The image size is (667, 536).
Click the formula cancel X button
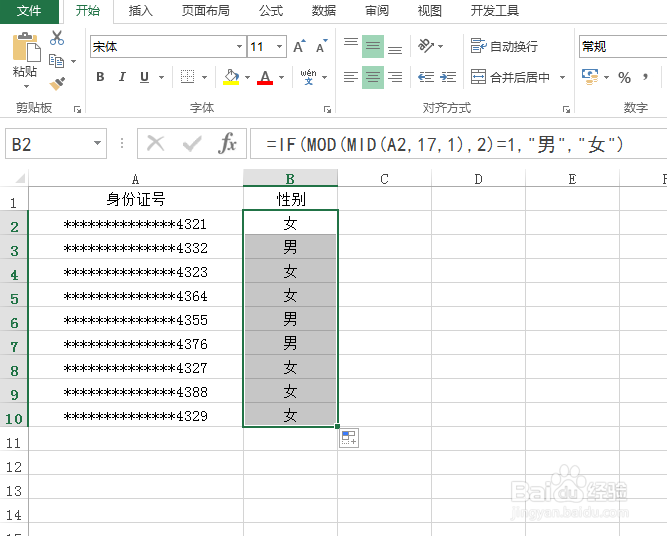click(x=156, y=143)
